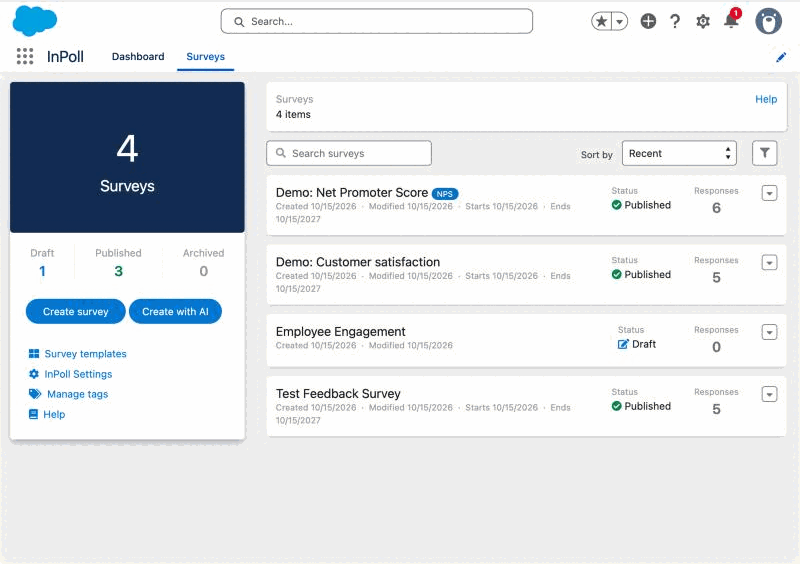Click the Salesforce cloud logo
This screenshot has height=564, width=800.
click(x=35, y=21)
